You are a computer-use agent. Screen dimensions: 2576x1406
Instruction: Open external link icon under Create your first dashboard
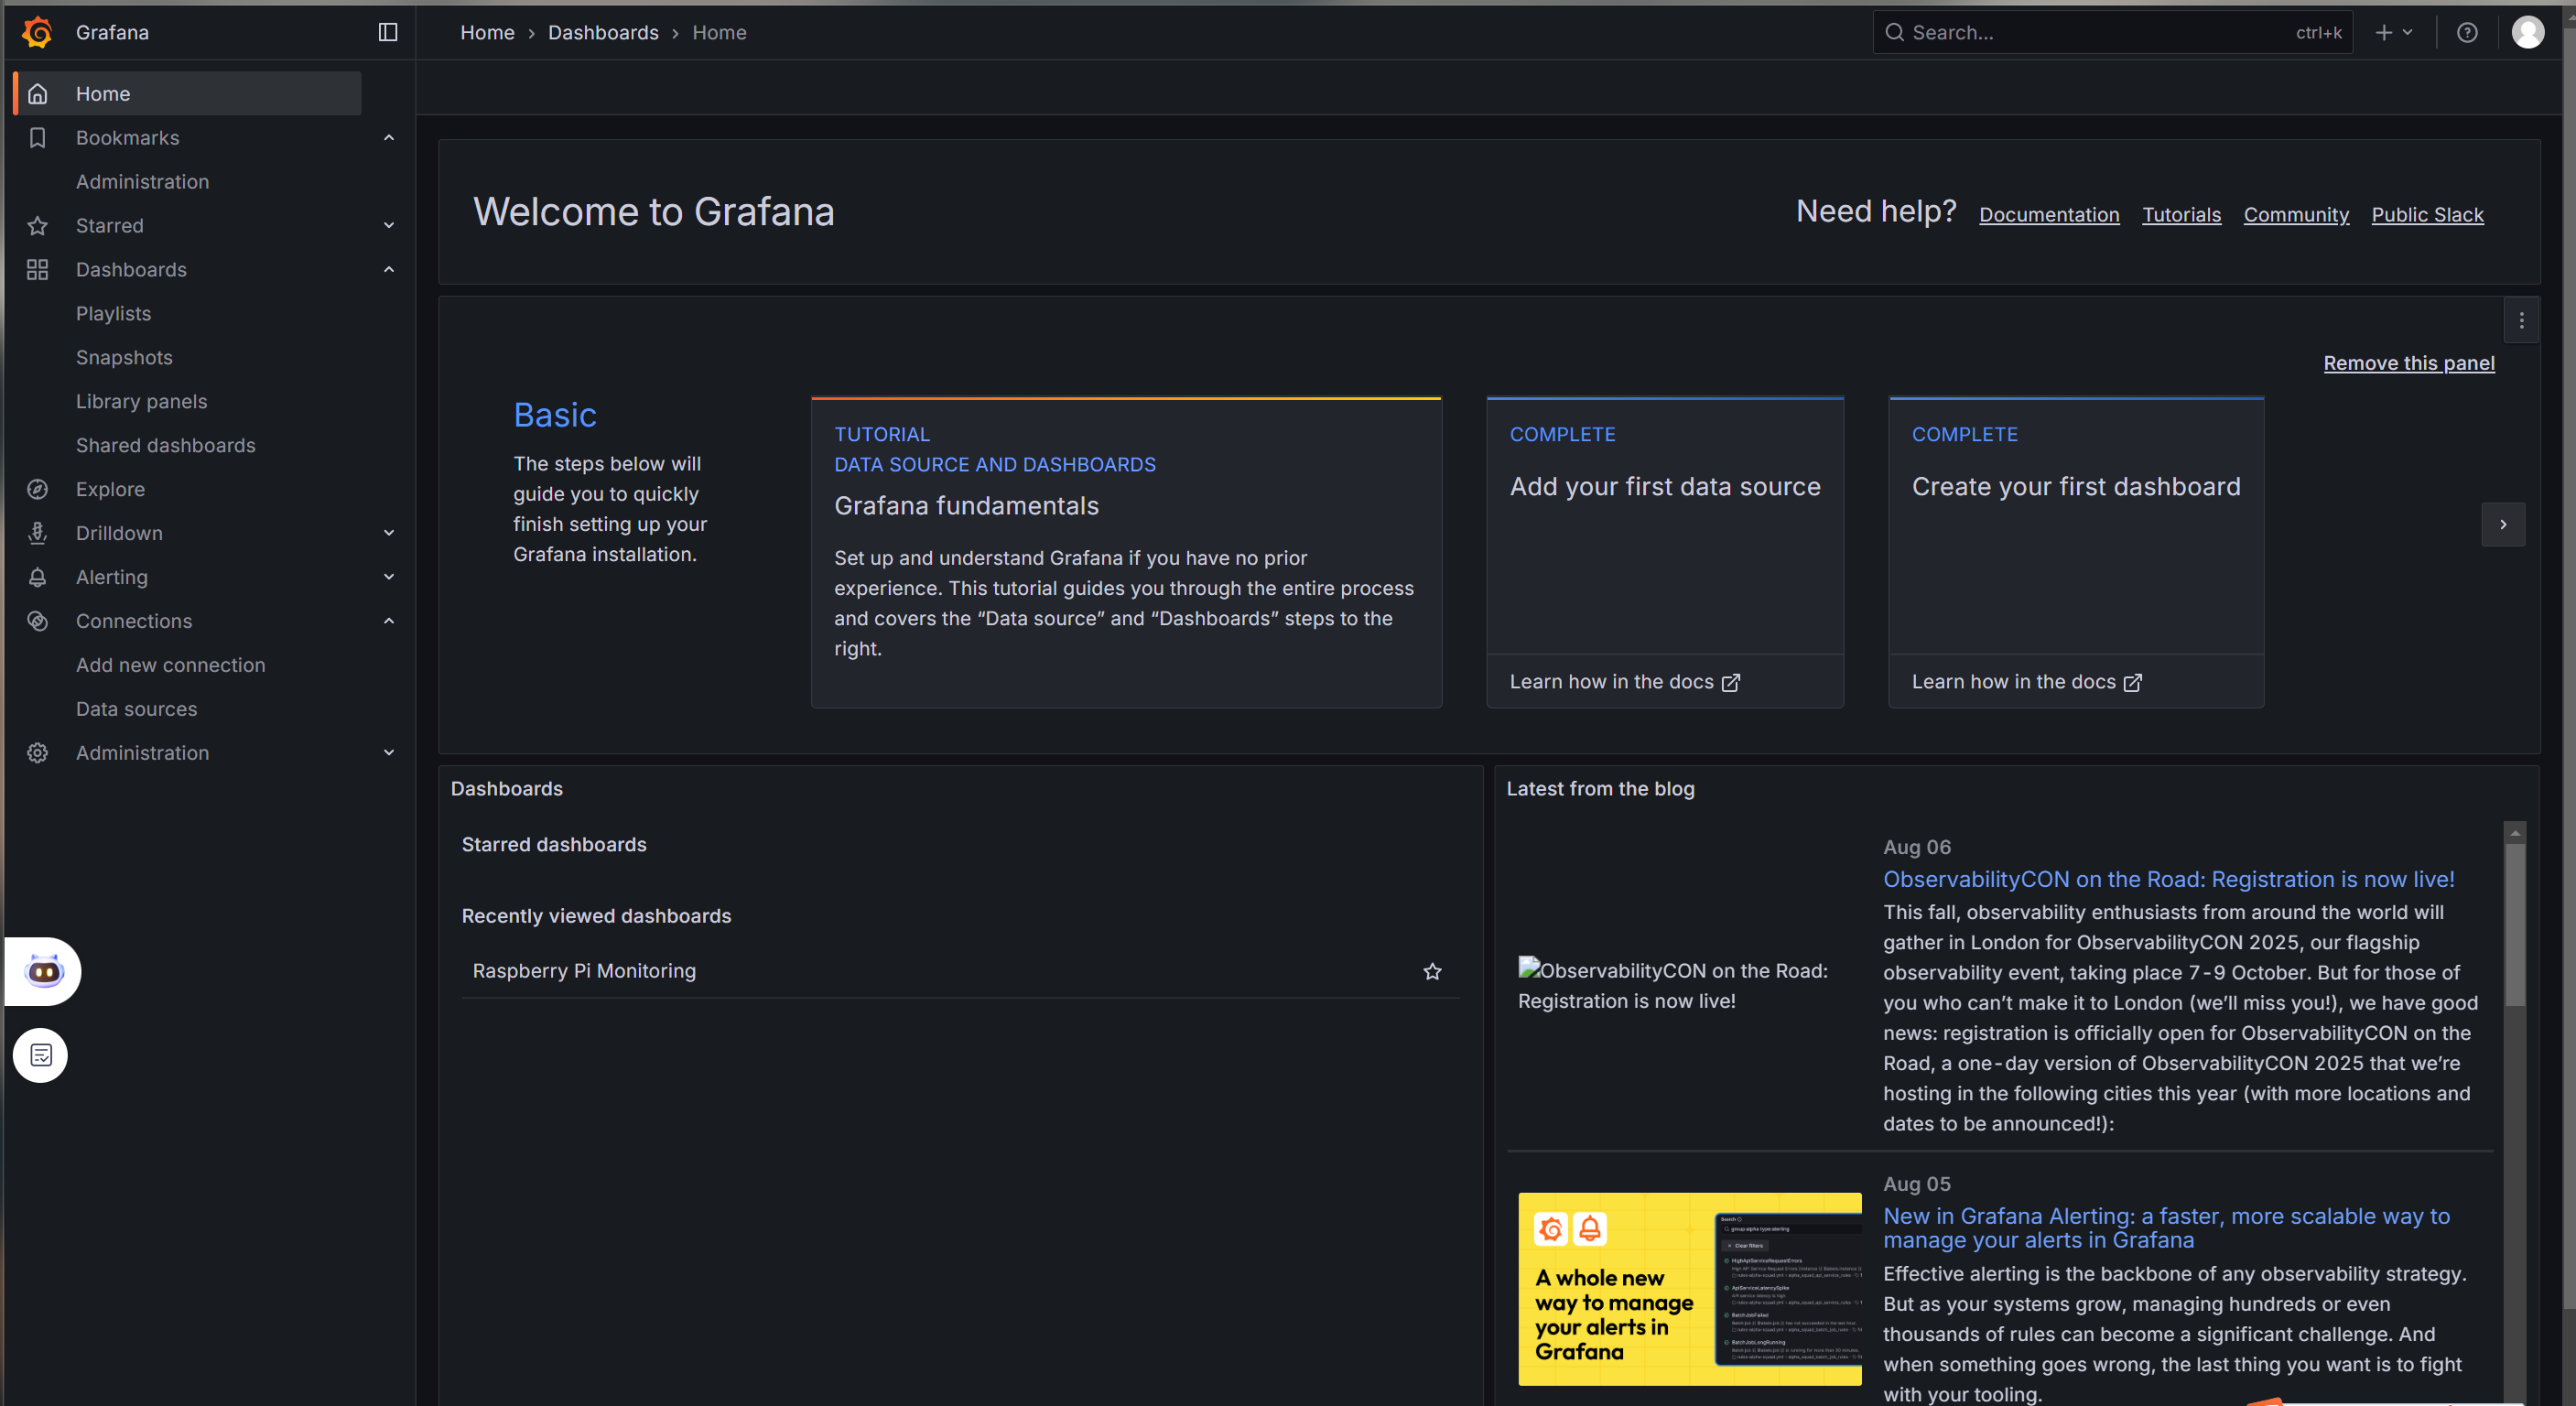2133,682
